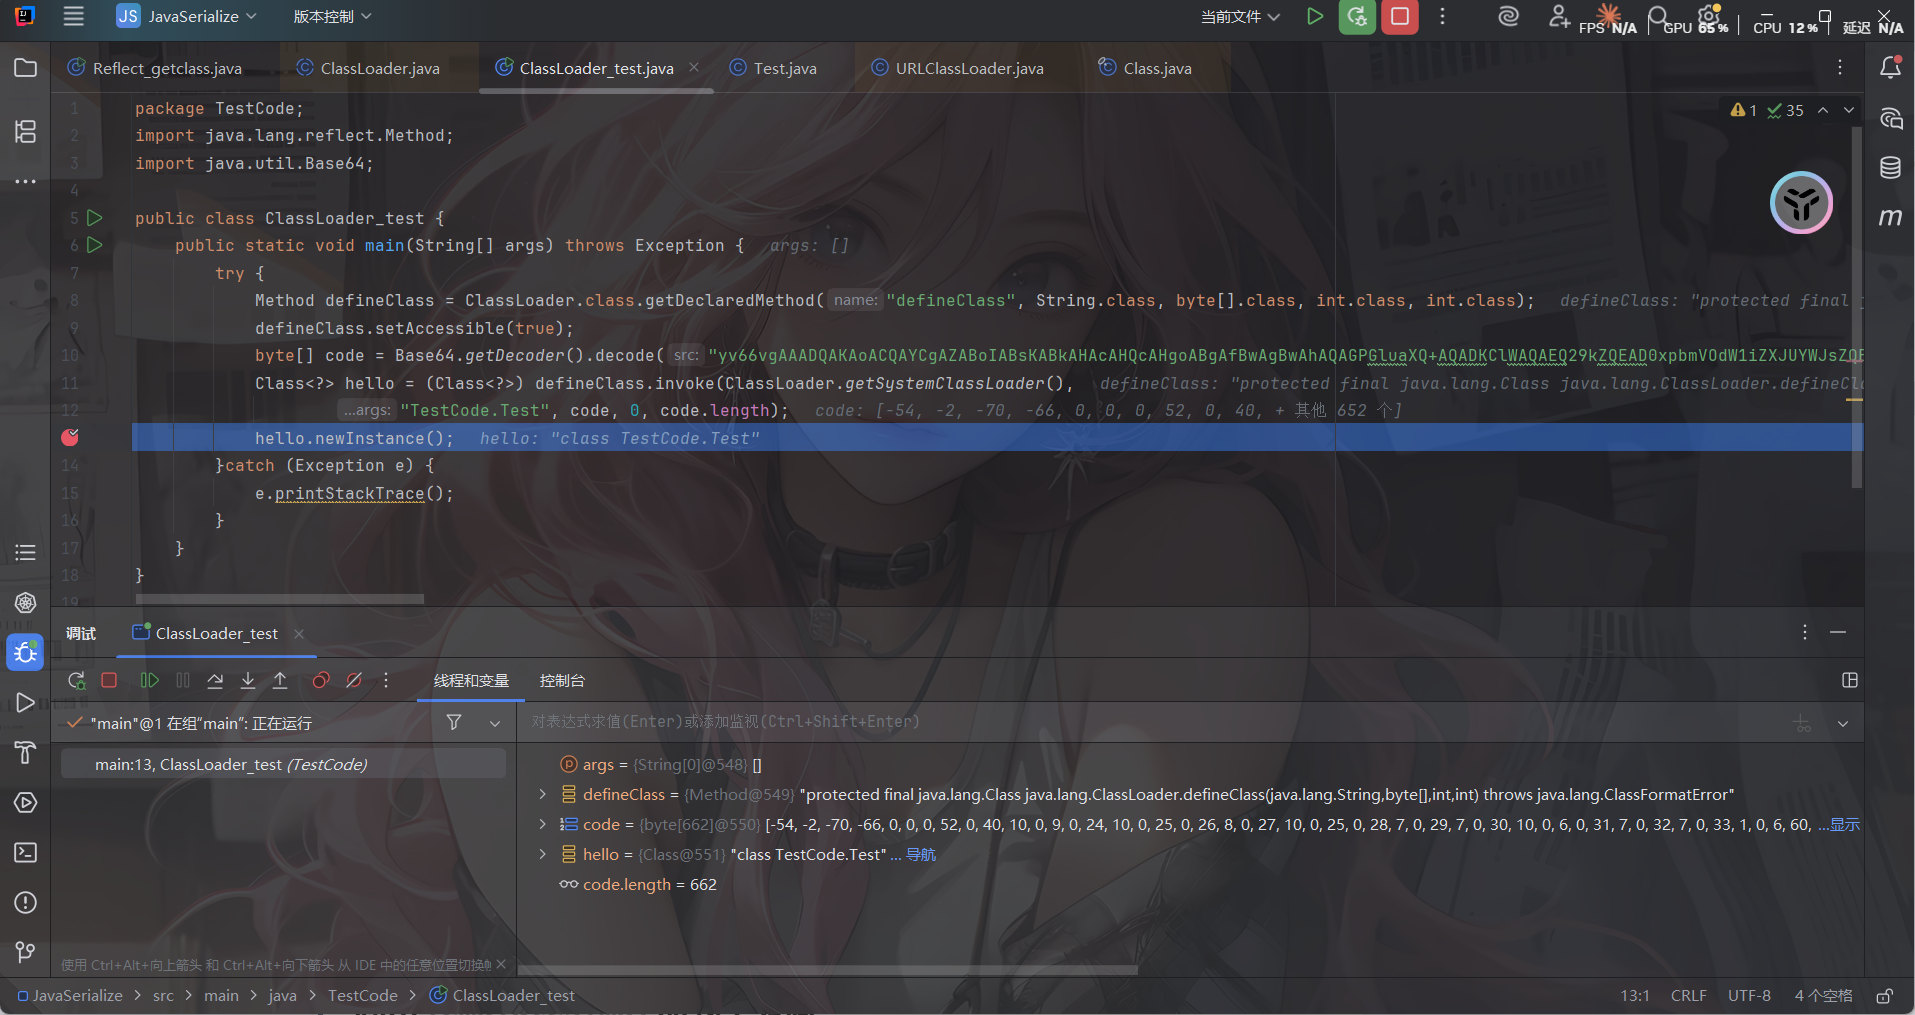
Task: Open the Database tool window icon
Action: (1889, 168)
